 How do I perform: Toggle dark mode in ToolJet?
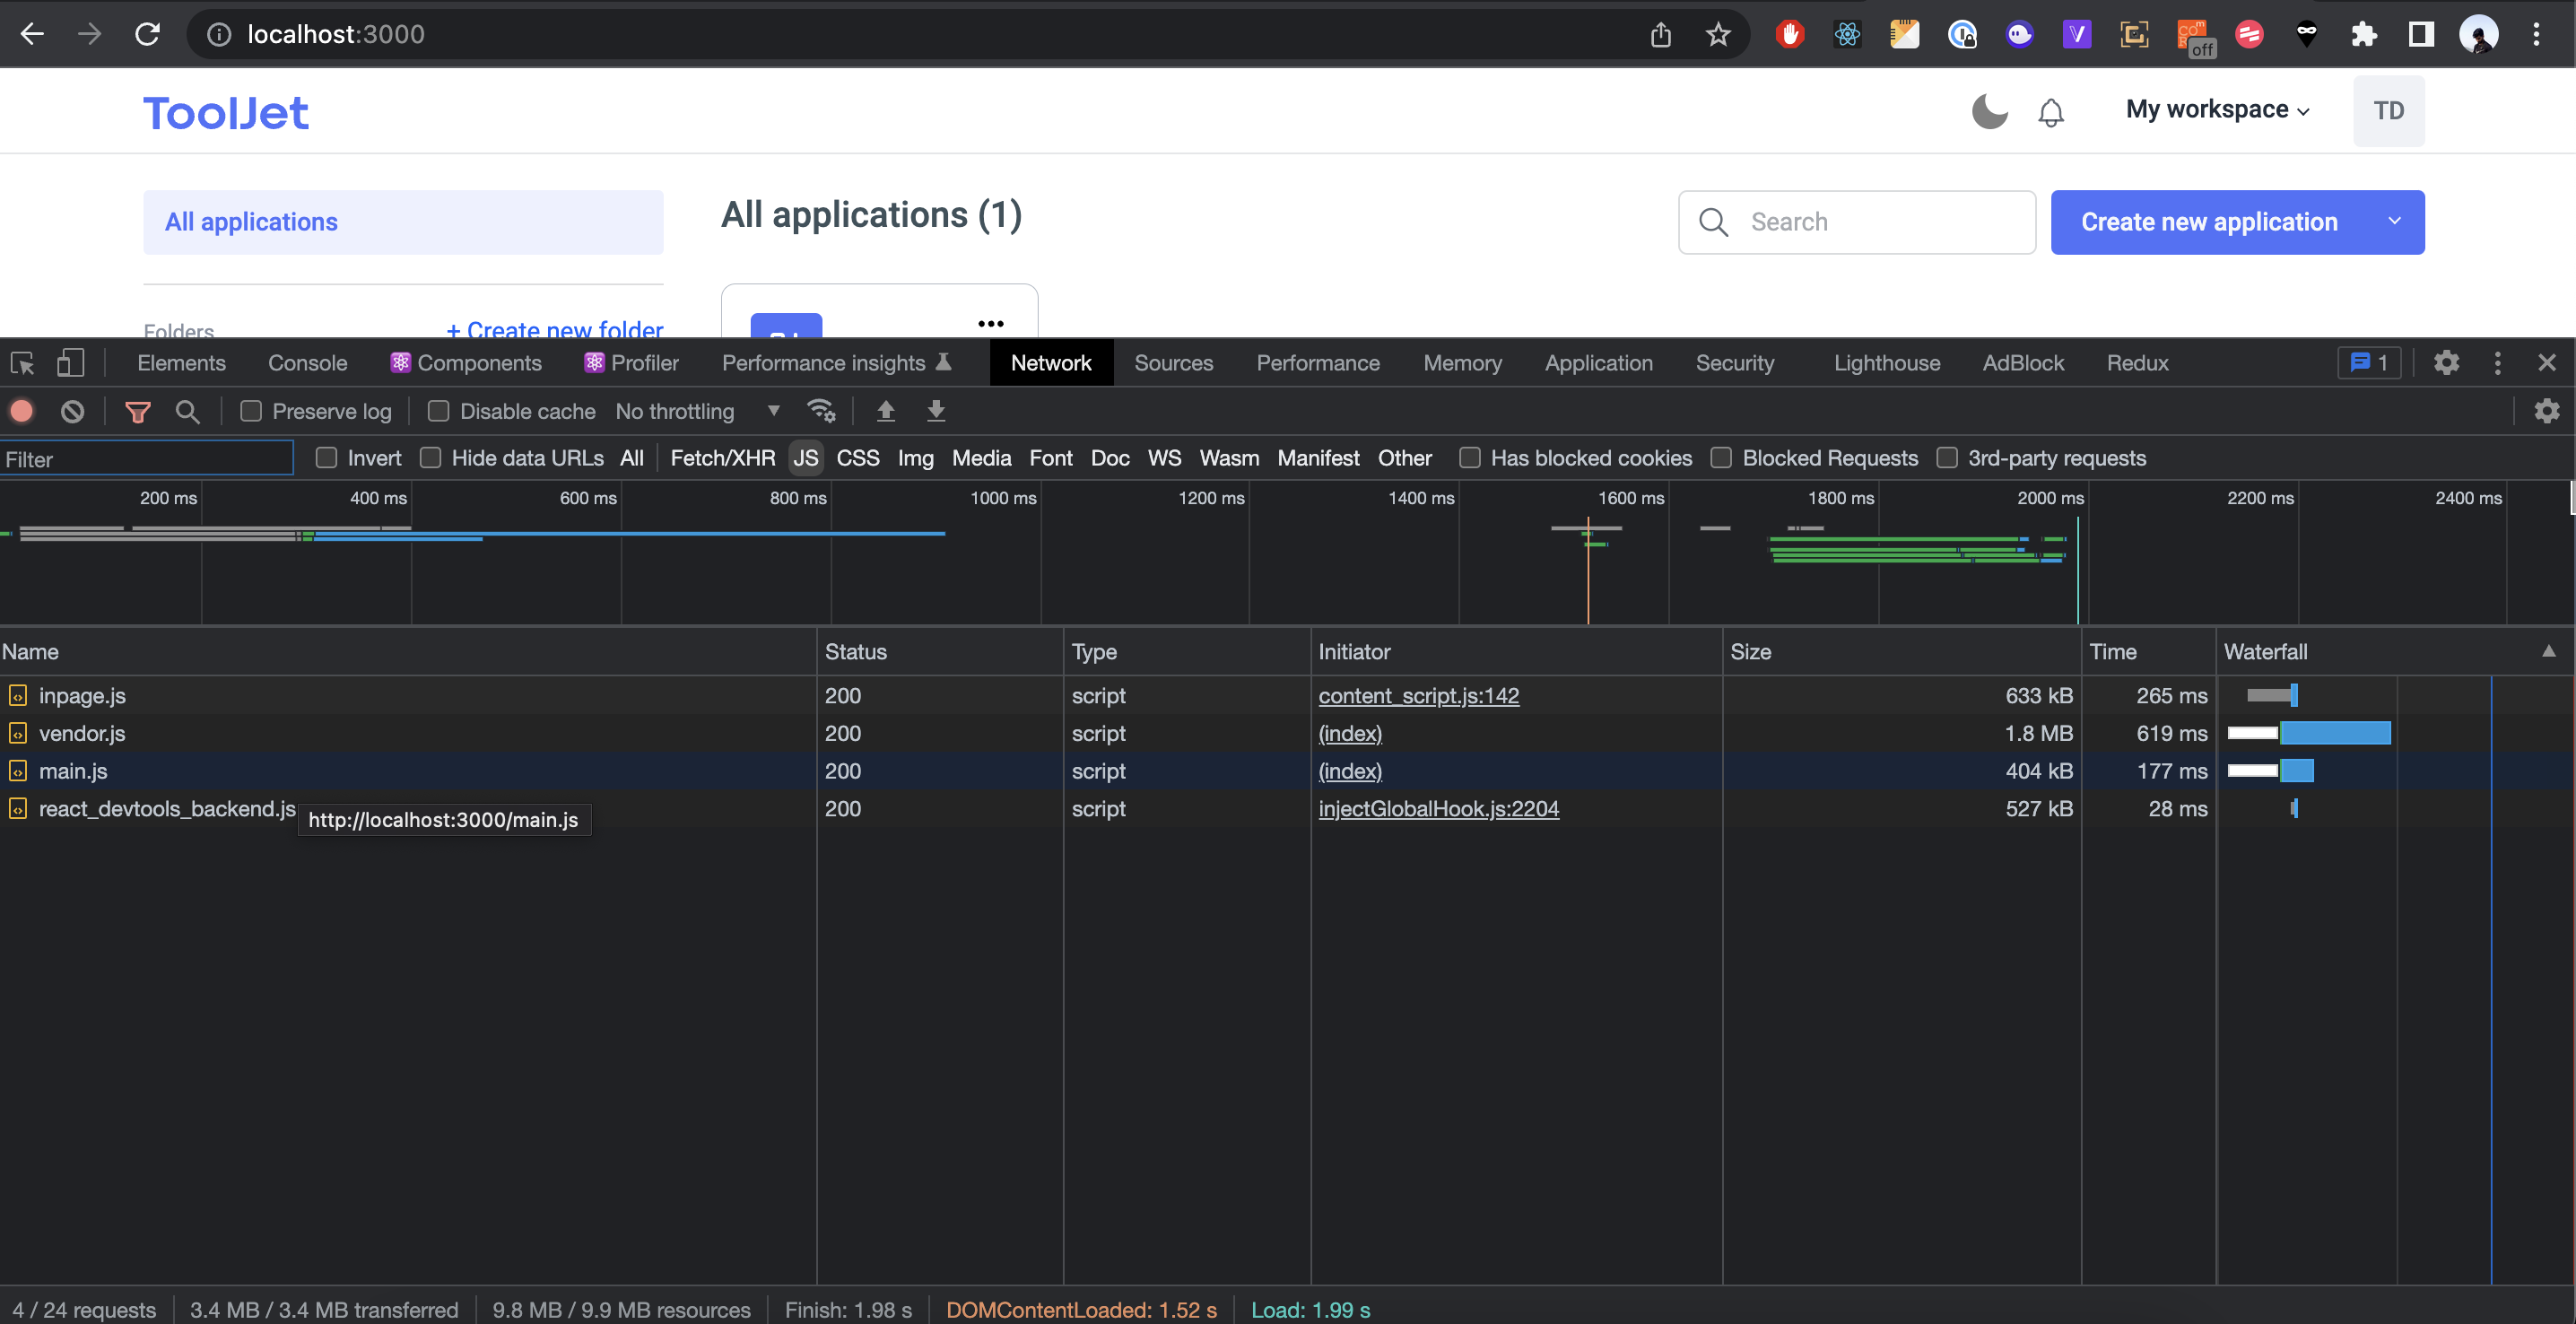pos(1990,111)
